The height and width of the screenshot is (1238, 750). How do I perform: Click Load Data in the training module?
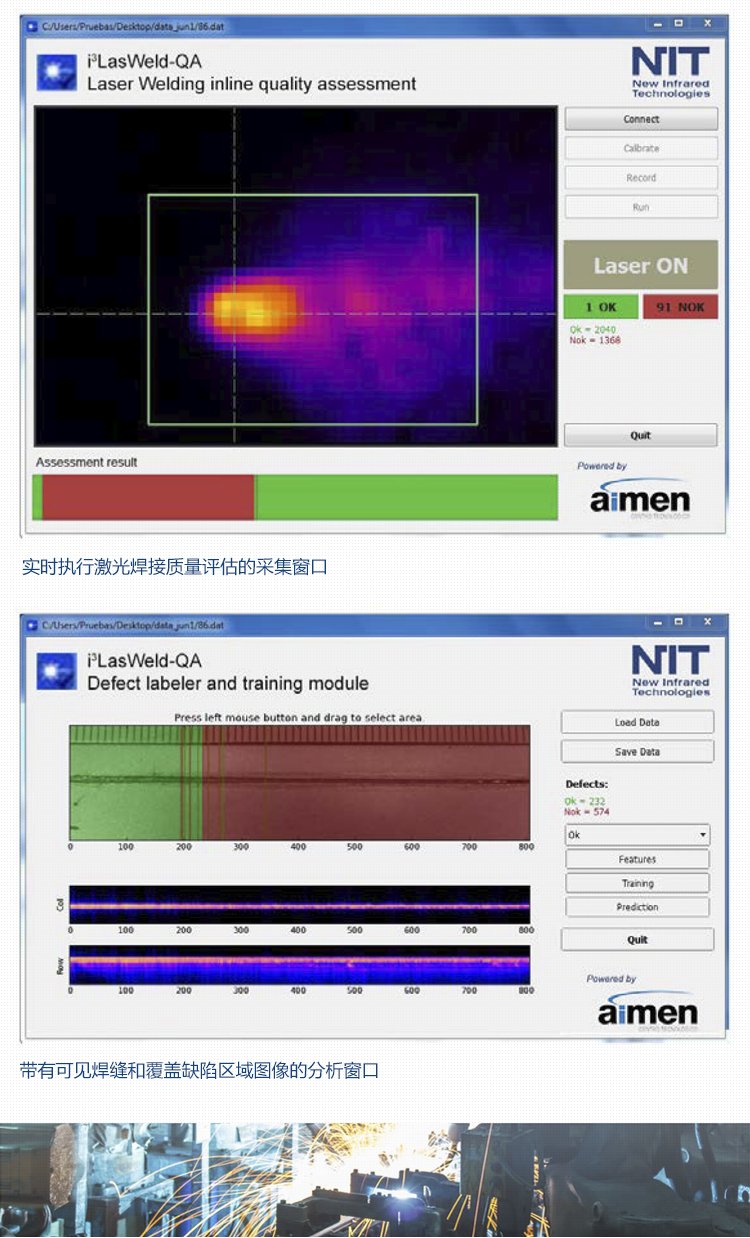tap(637, 722)
